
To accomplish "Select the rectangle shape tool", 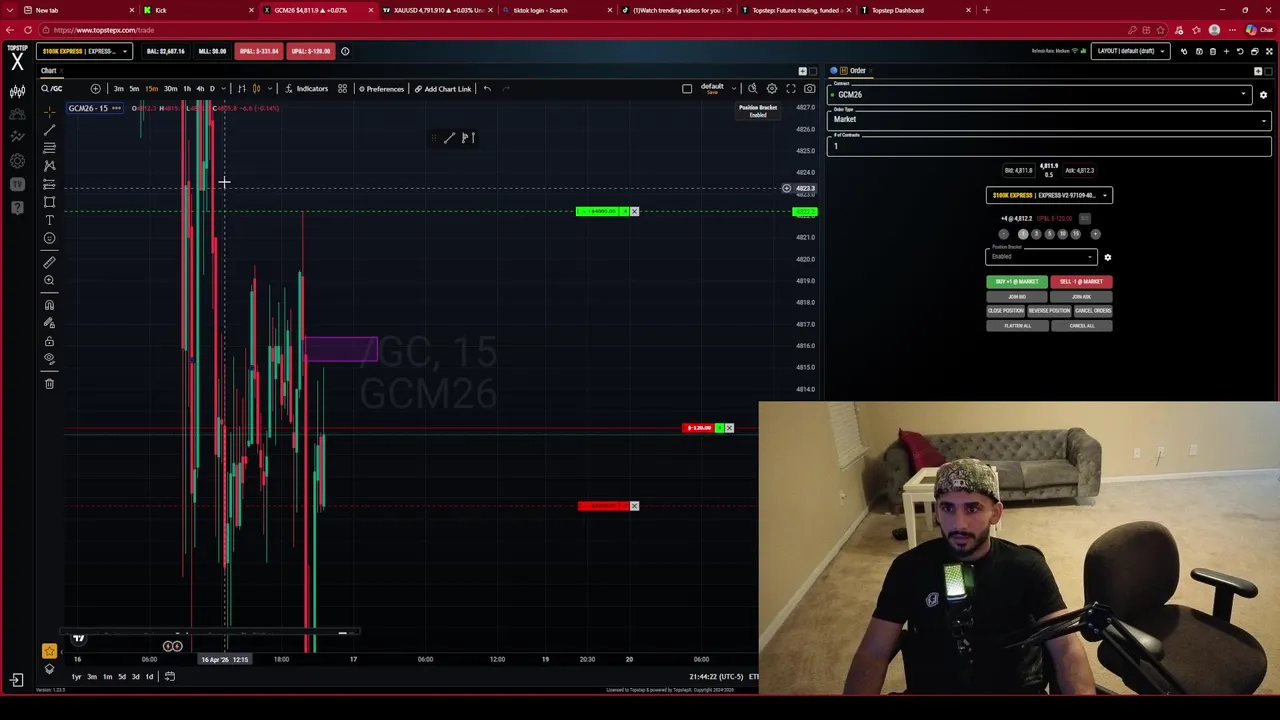I will (49, 202).
